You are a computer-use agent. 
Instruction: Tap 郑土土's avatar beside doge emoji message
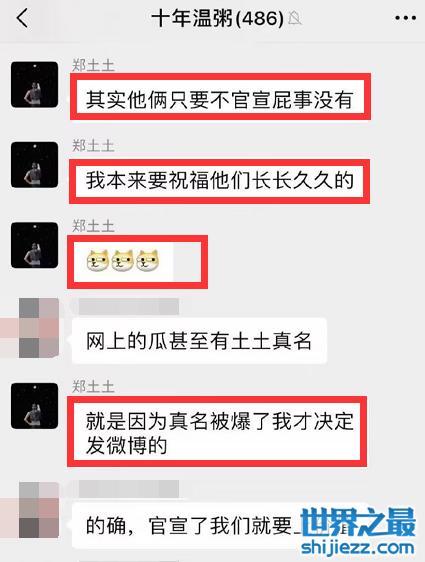pos(34,245)
